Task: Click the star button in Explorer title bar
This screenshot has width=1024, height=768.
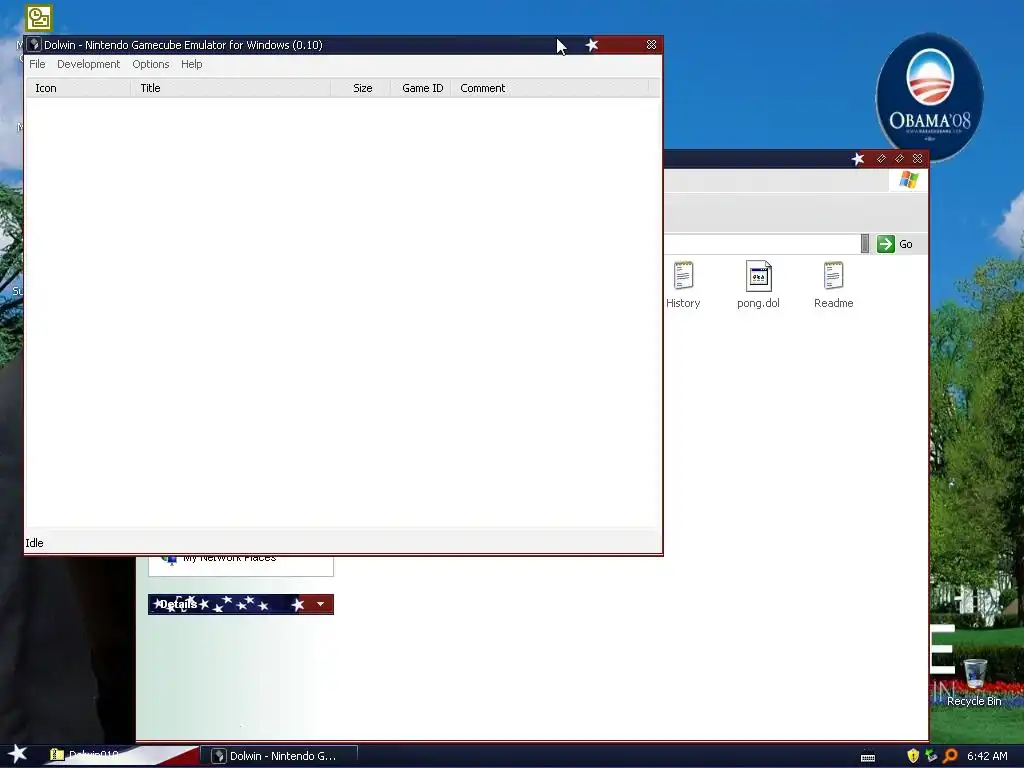Action: tap(858, 159)
